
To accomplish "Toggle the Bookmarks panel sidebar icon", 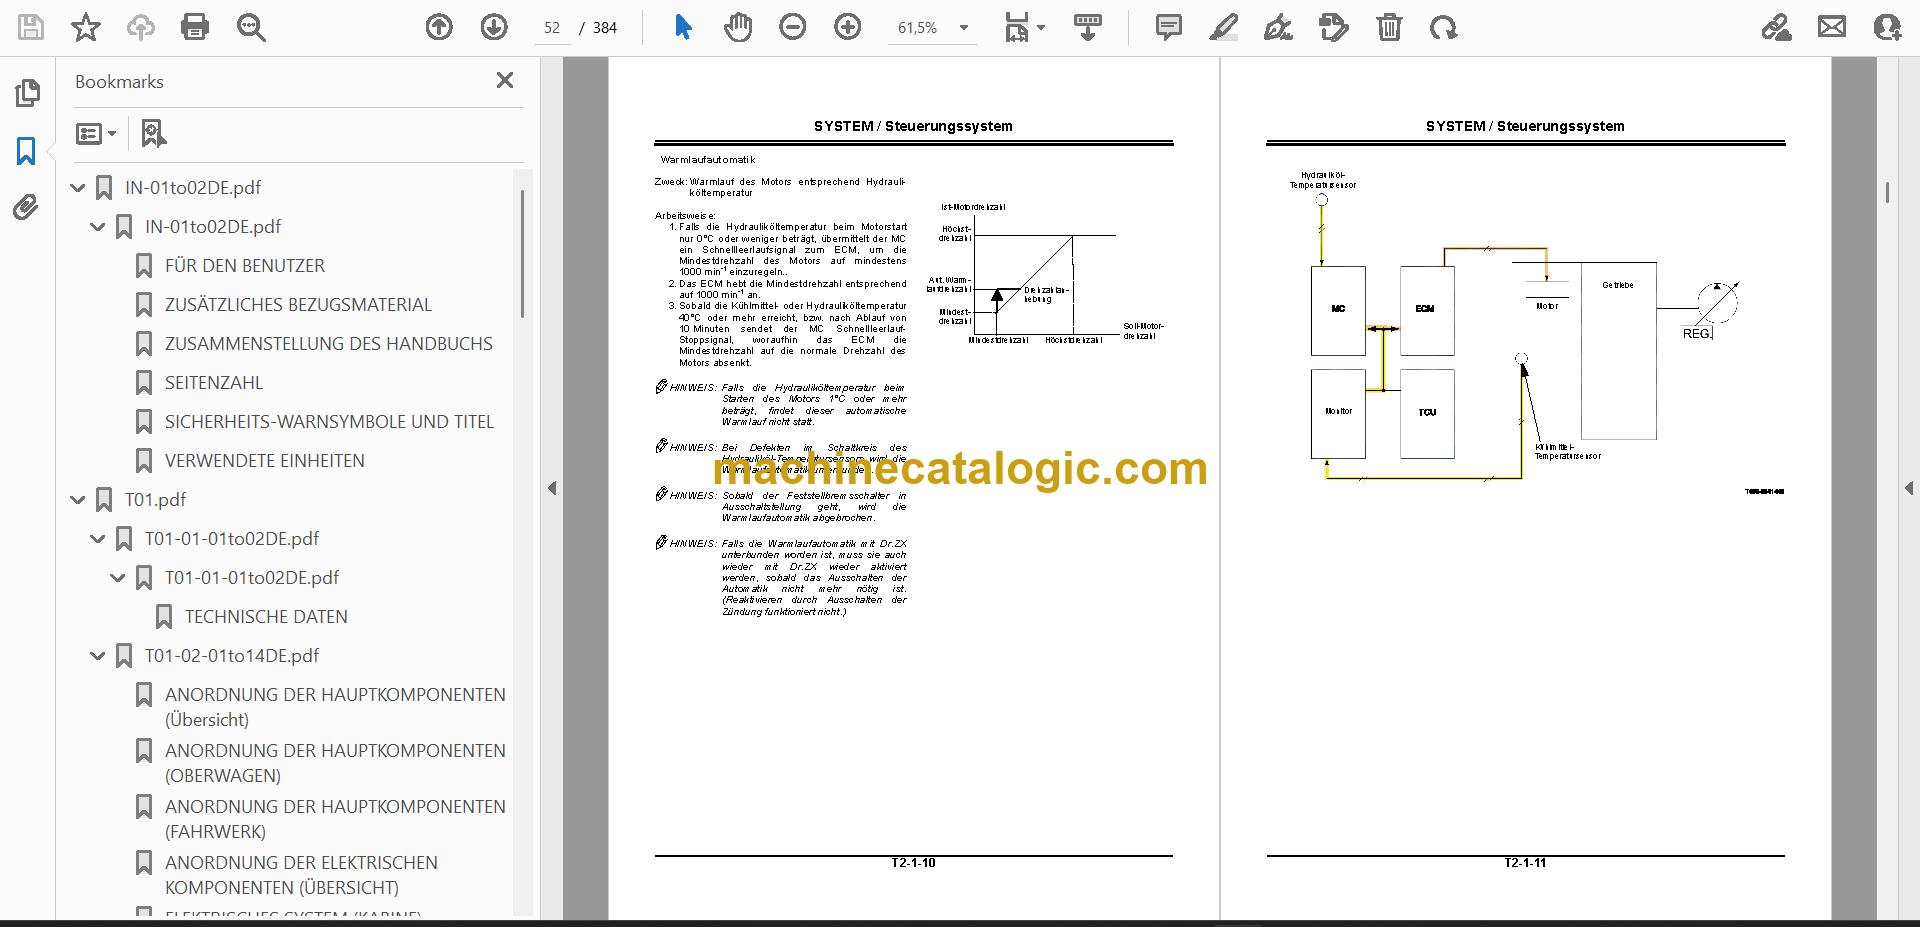I will pos(26,151).
